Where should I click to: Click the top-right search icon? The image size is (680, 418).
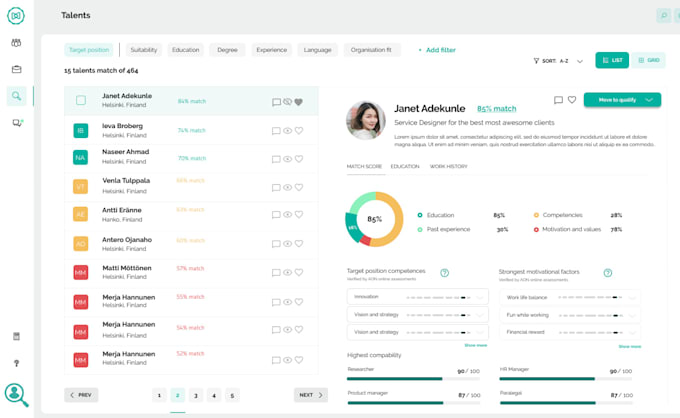[x=663, y=16]
